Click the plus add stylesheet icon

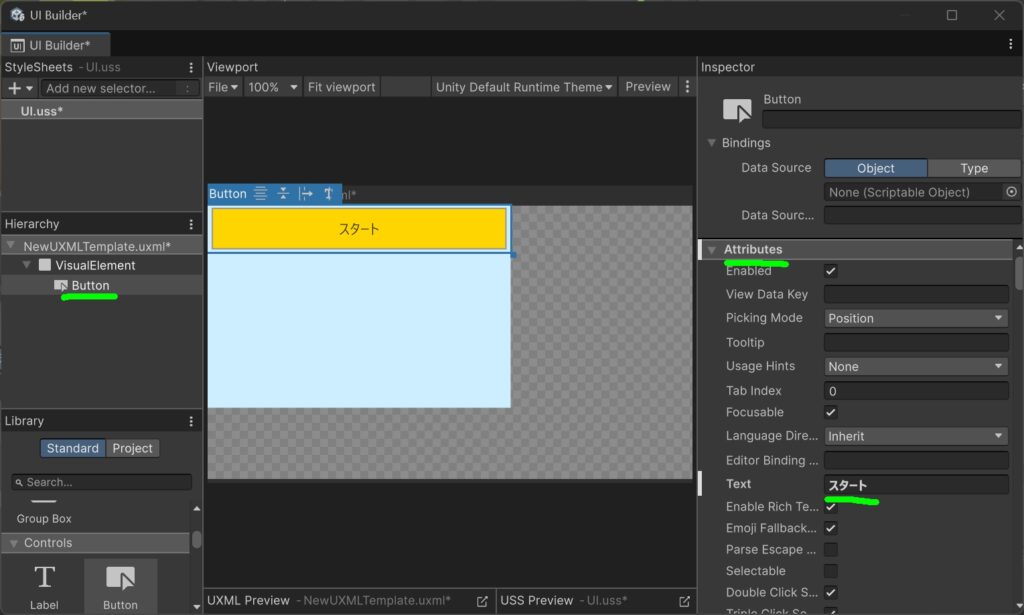14,88
